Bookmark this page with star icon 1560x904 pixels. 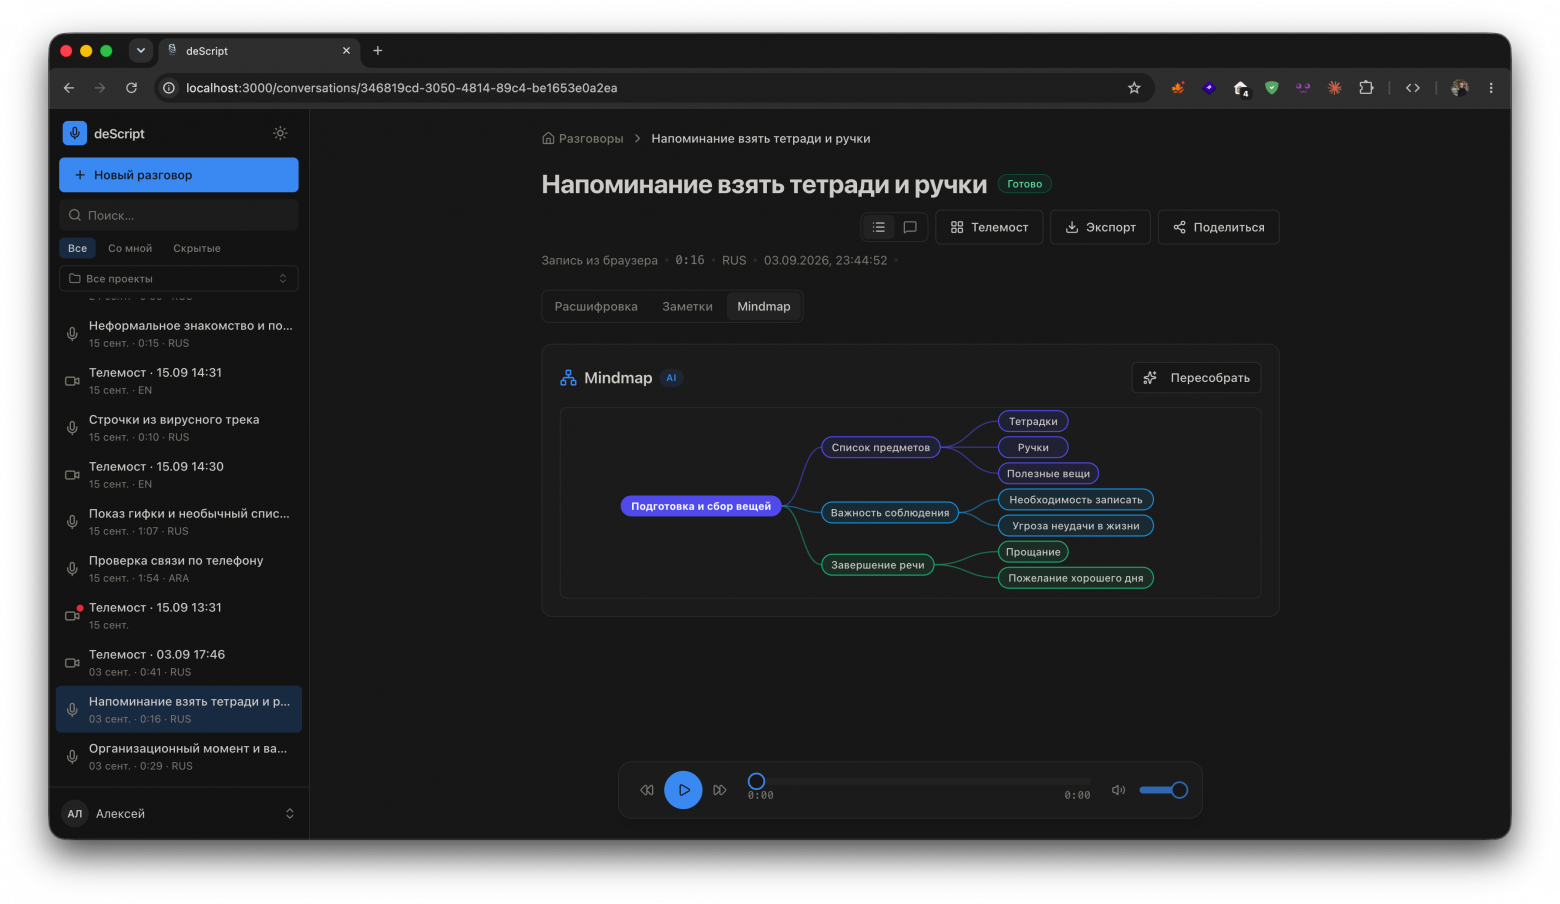click(x=1134, y=88)
